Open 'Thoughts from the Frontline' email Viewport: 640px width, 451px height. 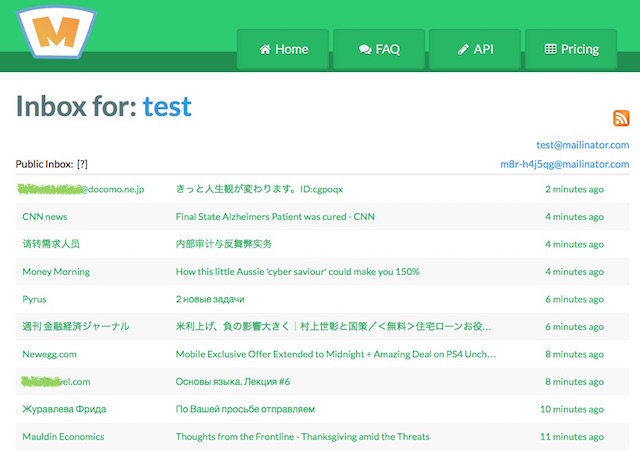tap(302, 437)
